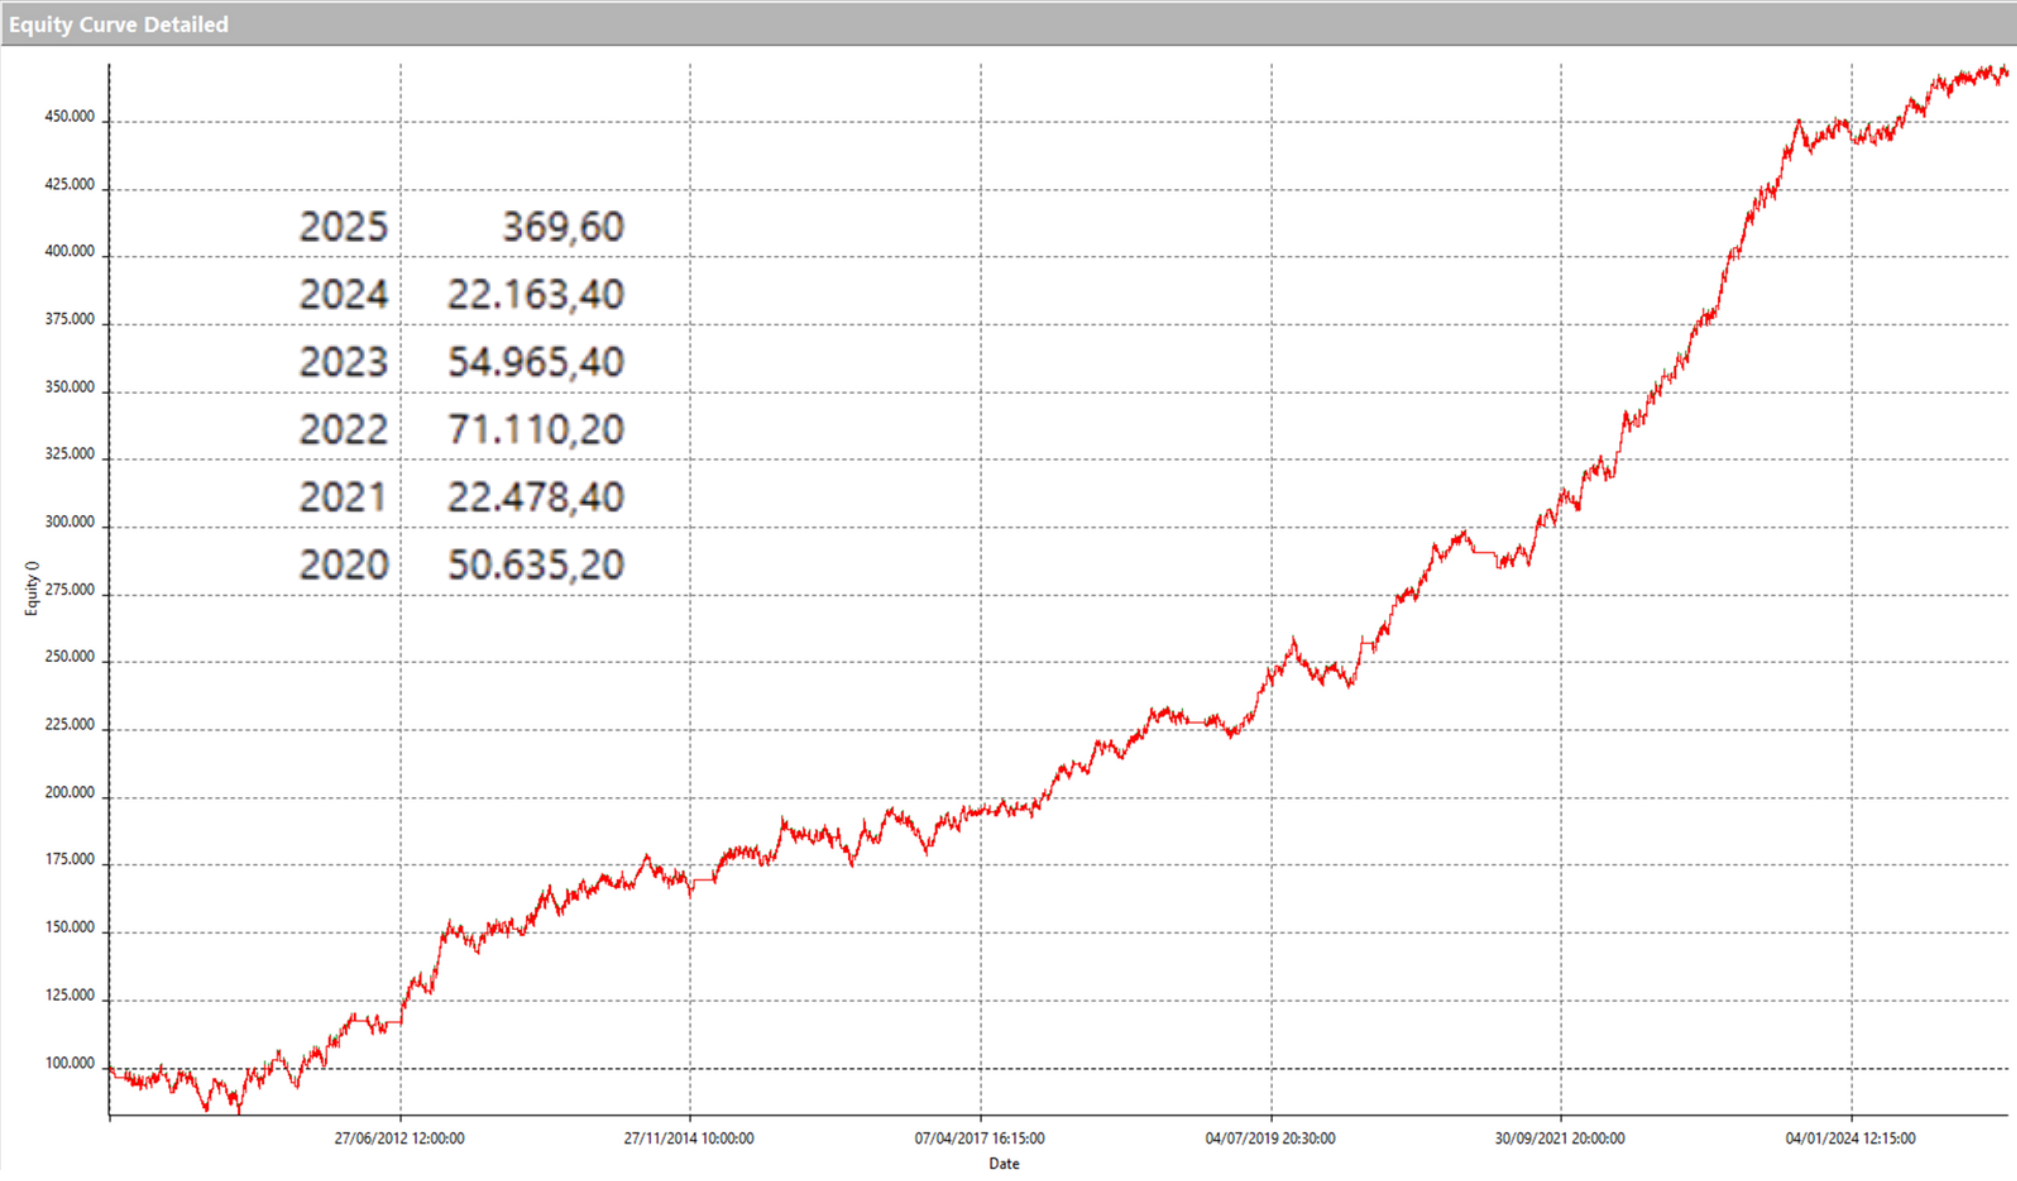Click the 07/04/2017 16:15:00 date marker
Screen dimensions: 2017x1181
pyautogui.click(x=979, y=1138)
